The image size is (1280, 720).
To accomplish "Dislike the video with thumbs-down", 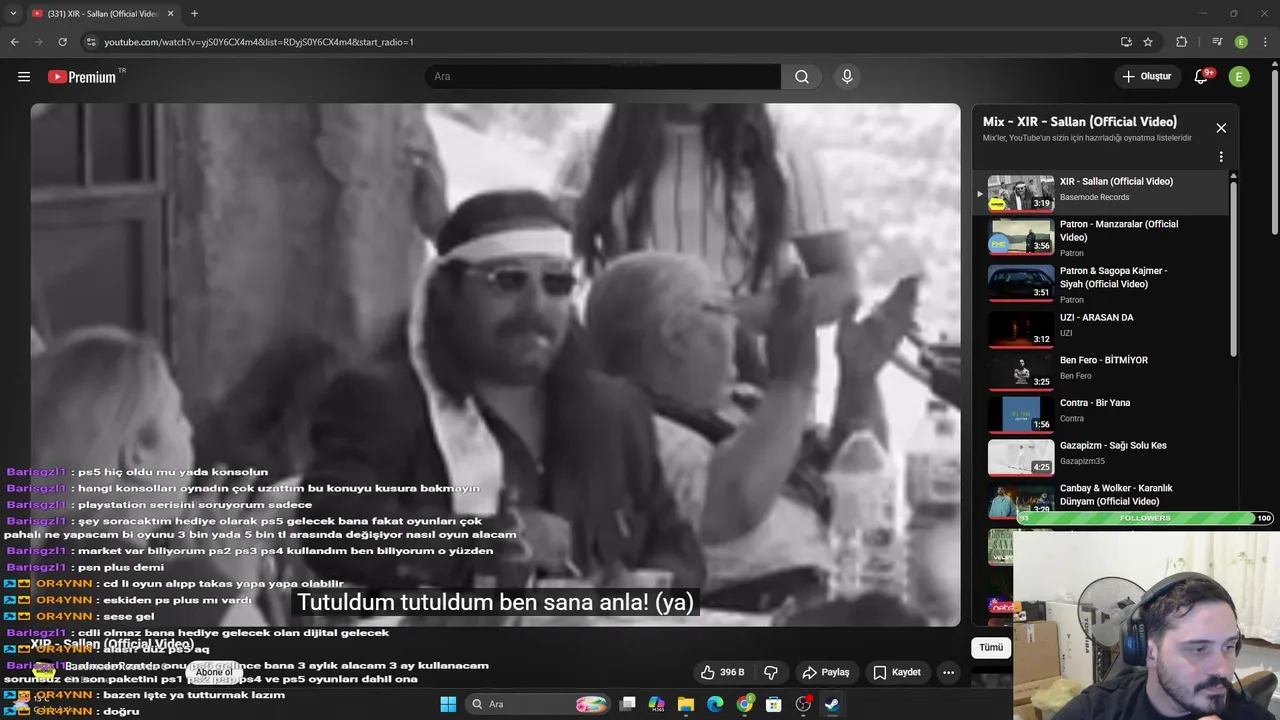I will pyautogui.click(x=771, y=673).
